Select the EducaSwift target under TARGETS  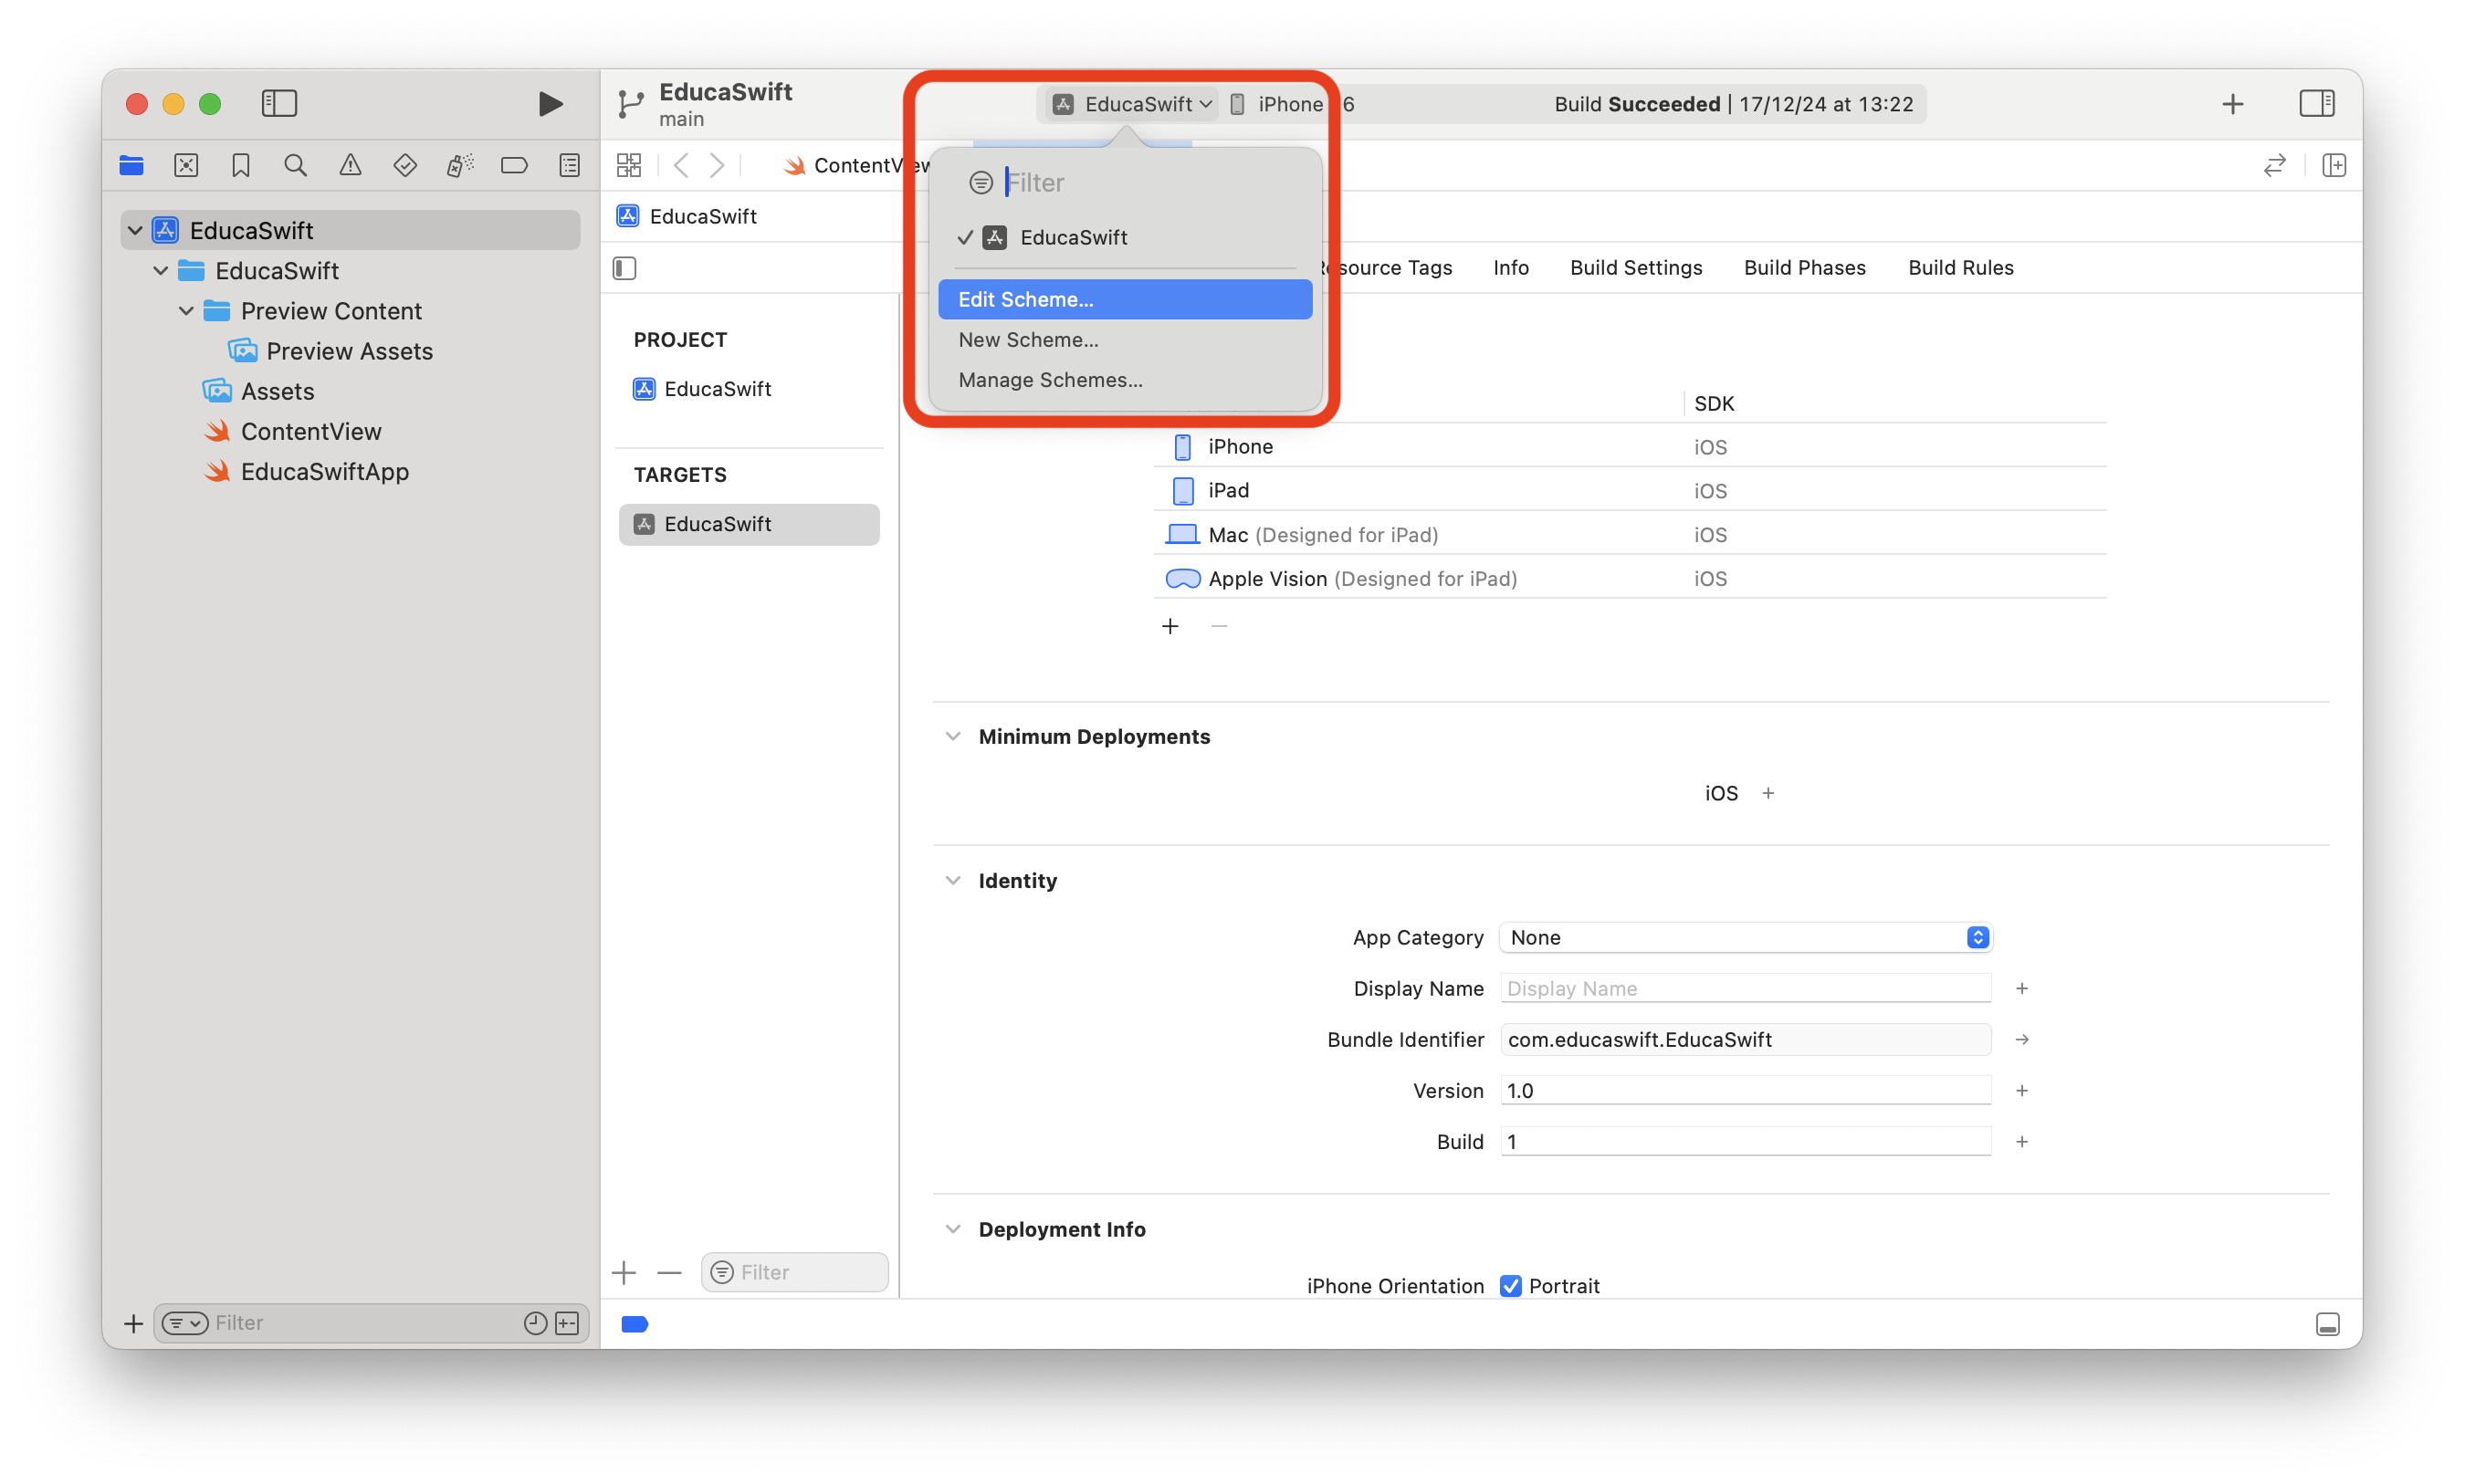coord(749,524)
